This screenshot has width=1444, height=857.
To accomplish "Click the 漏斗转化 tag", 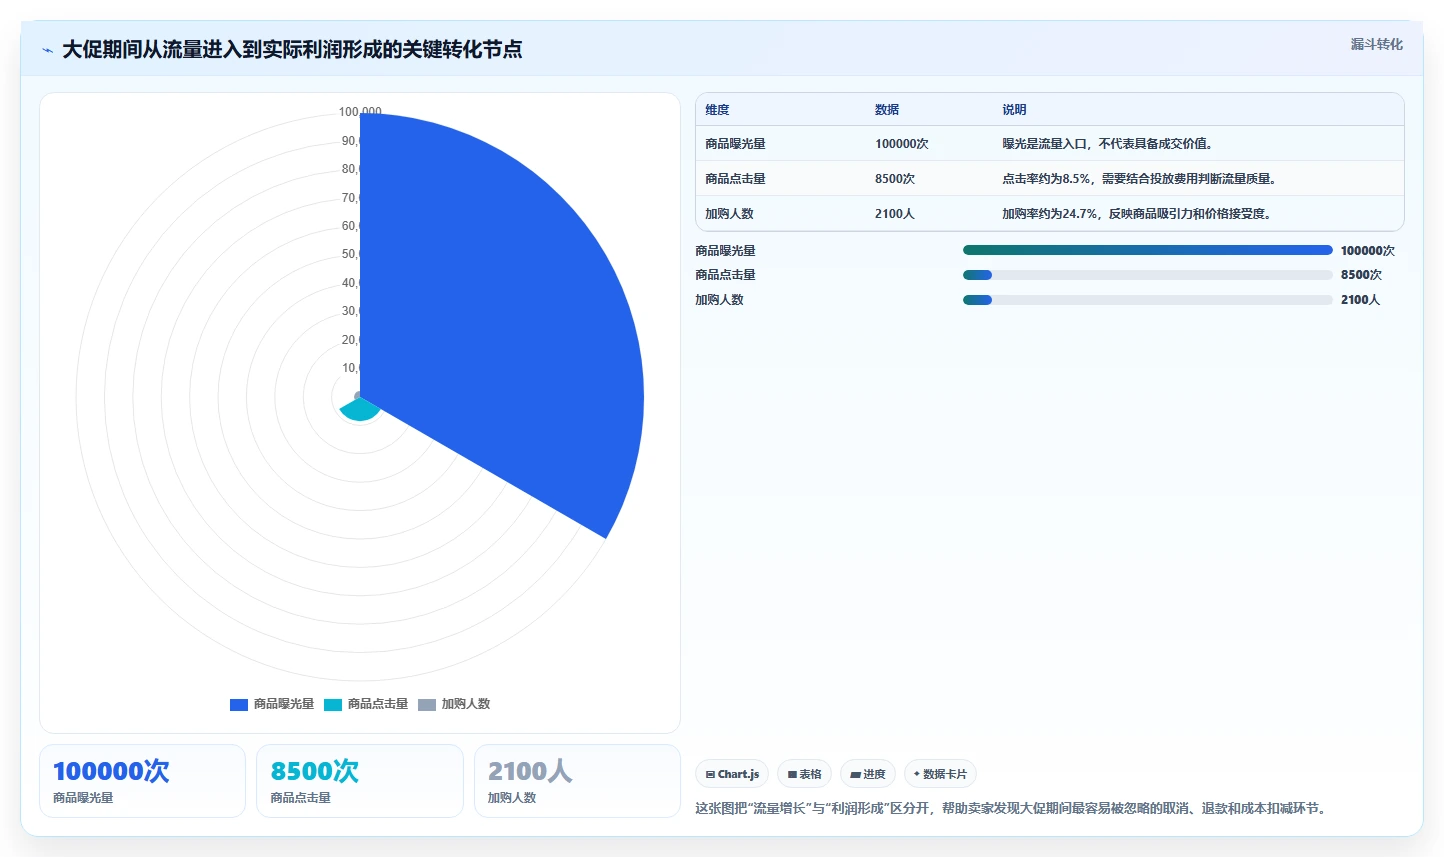I will (1376, 44).
